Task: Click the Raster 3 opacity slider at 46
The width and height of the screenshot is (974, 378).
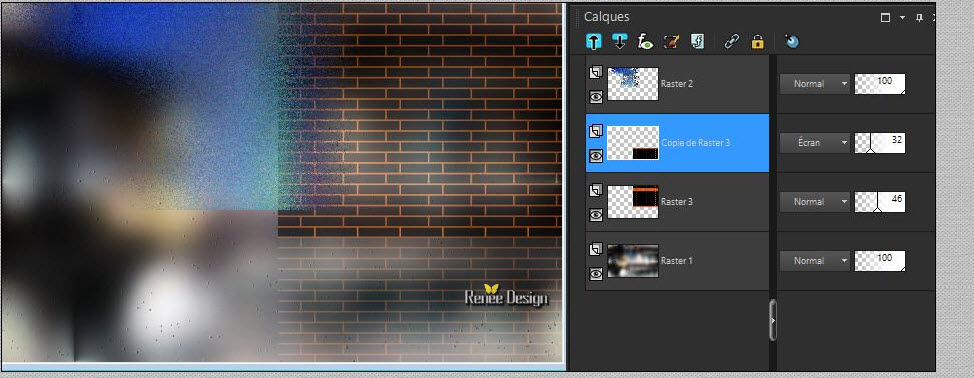Action: point(880,202)
